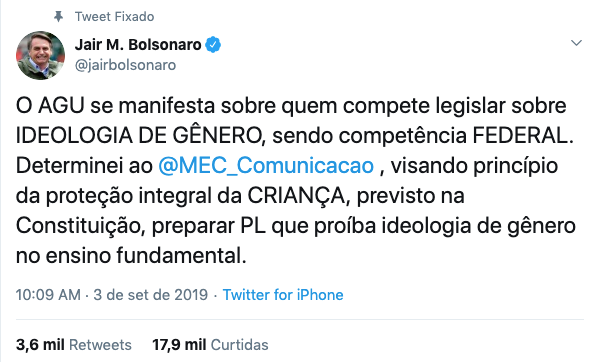
Task: Click the uppercase IDEOLOGIA DE GÊNERO text
Action: click(138, 136)
